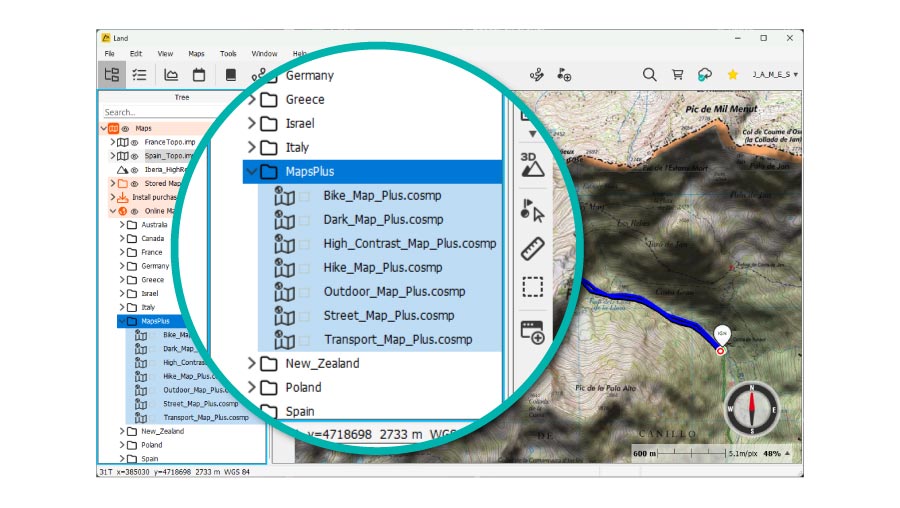Expand the FranceTopo.imp node
The width and height of the screenshot is (900, 508).
coord(113,142)
